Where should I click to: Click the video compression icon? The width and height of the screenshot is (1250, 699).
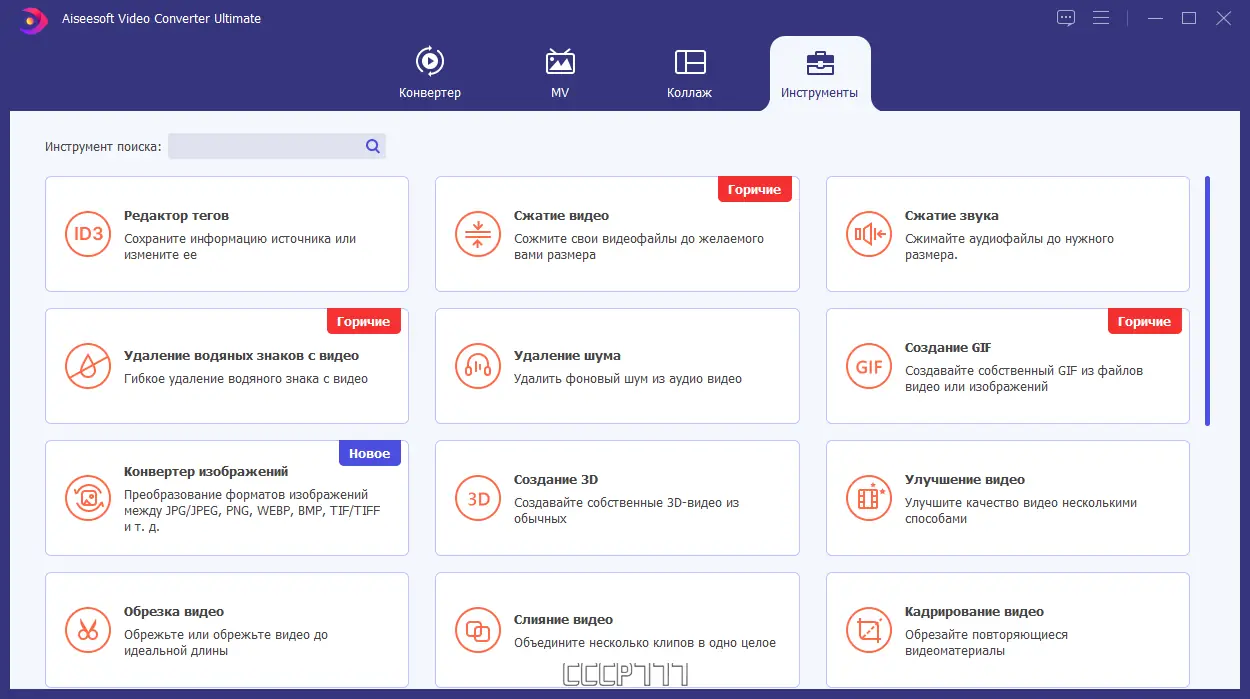pos(478,234)
